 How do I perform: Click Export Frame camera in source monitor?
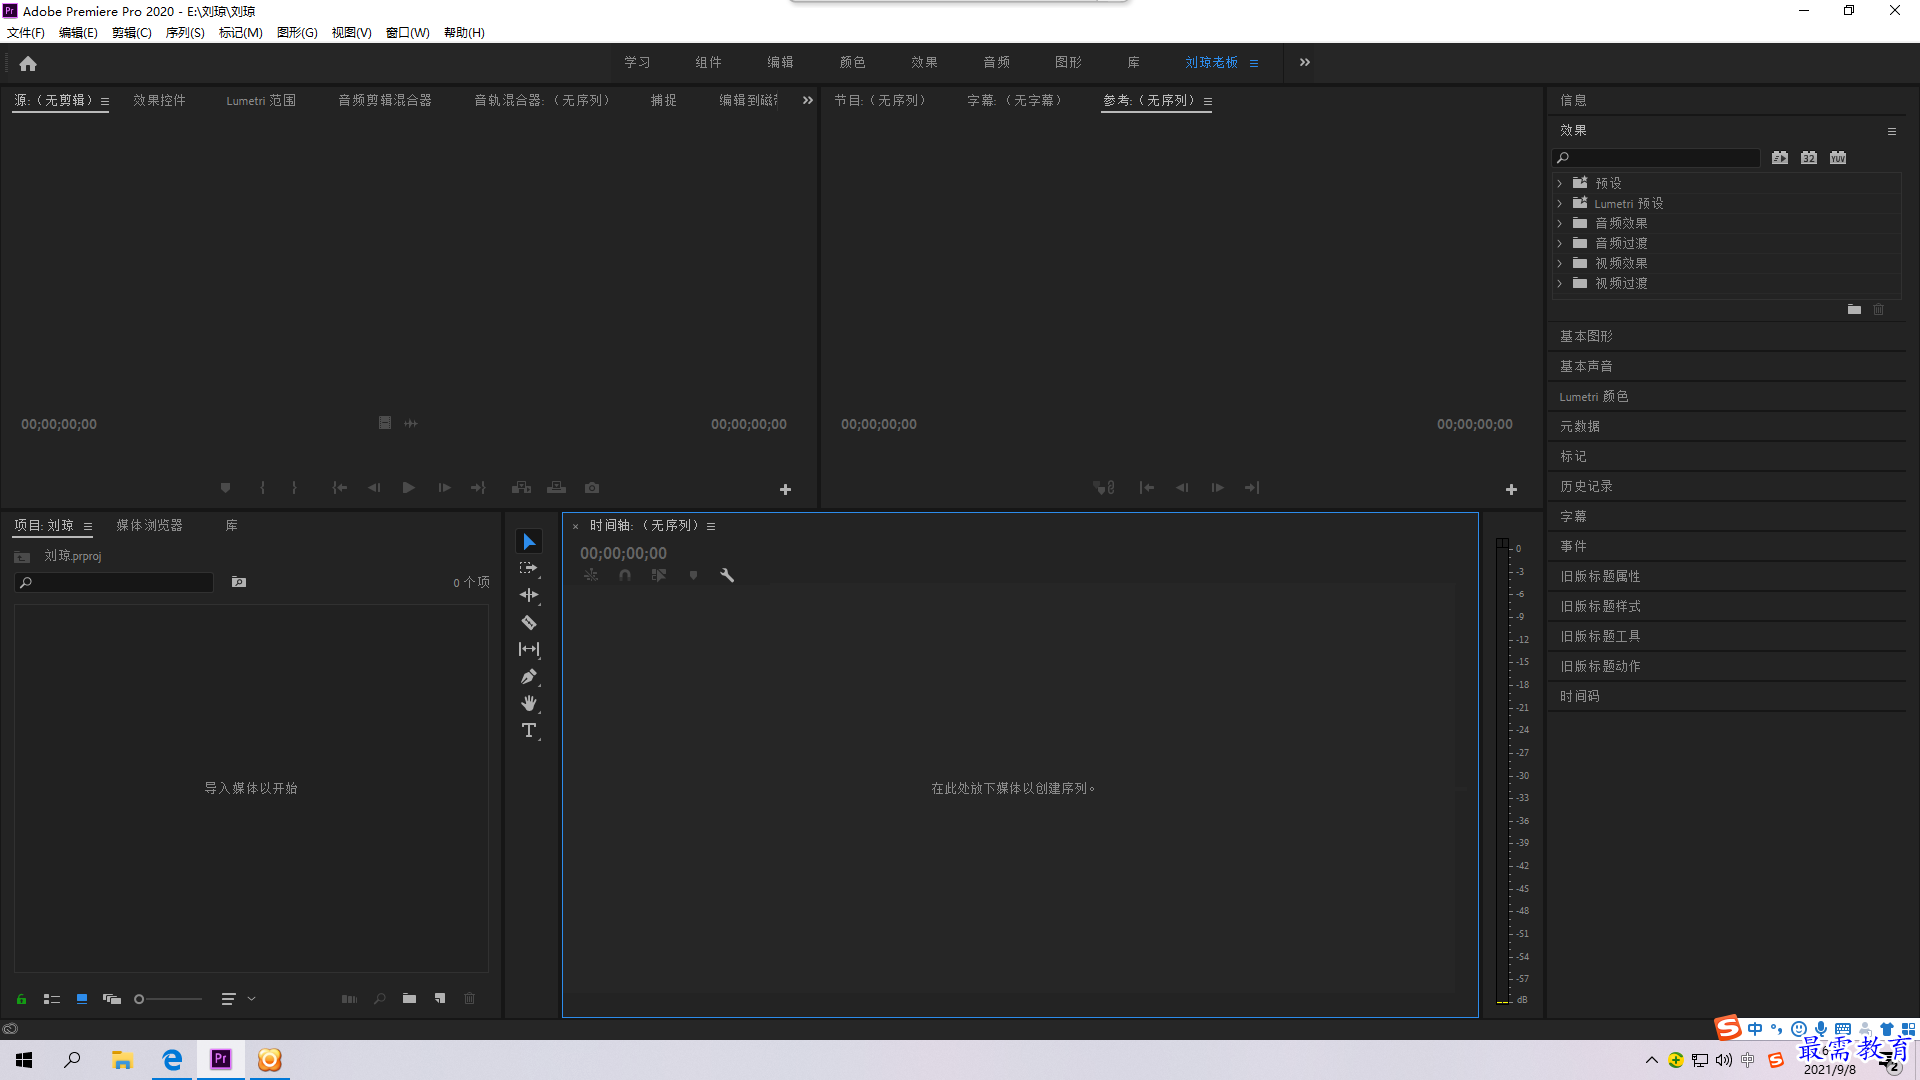[x=592, y=488]
